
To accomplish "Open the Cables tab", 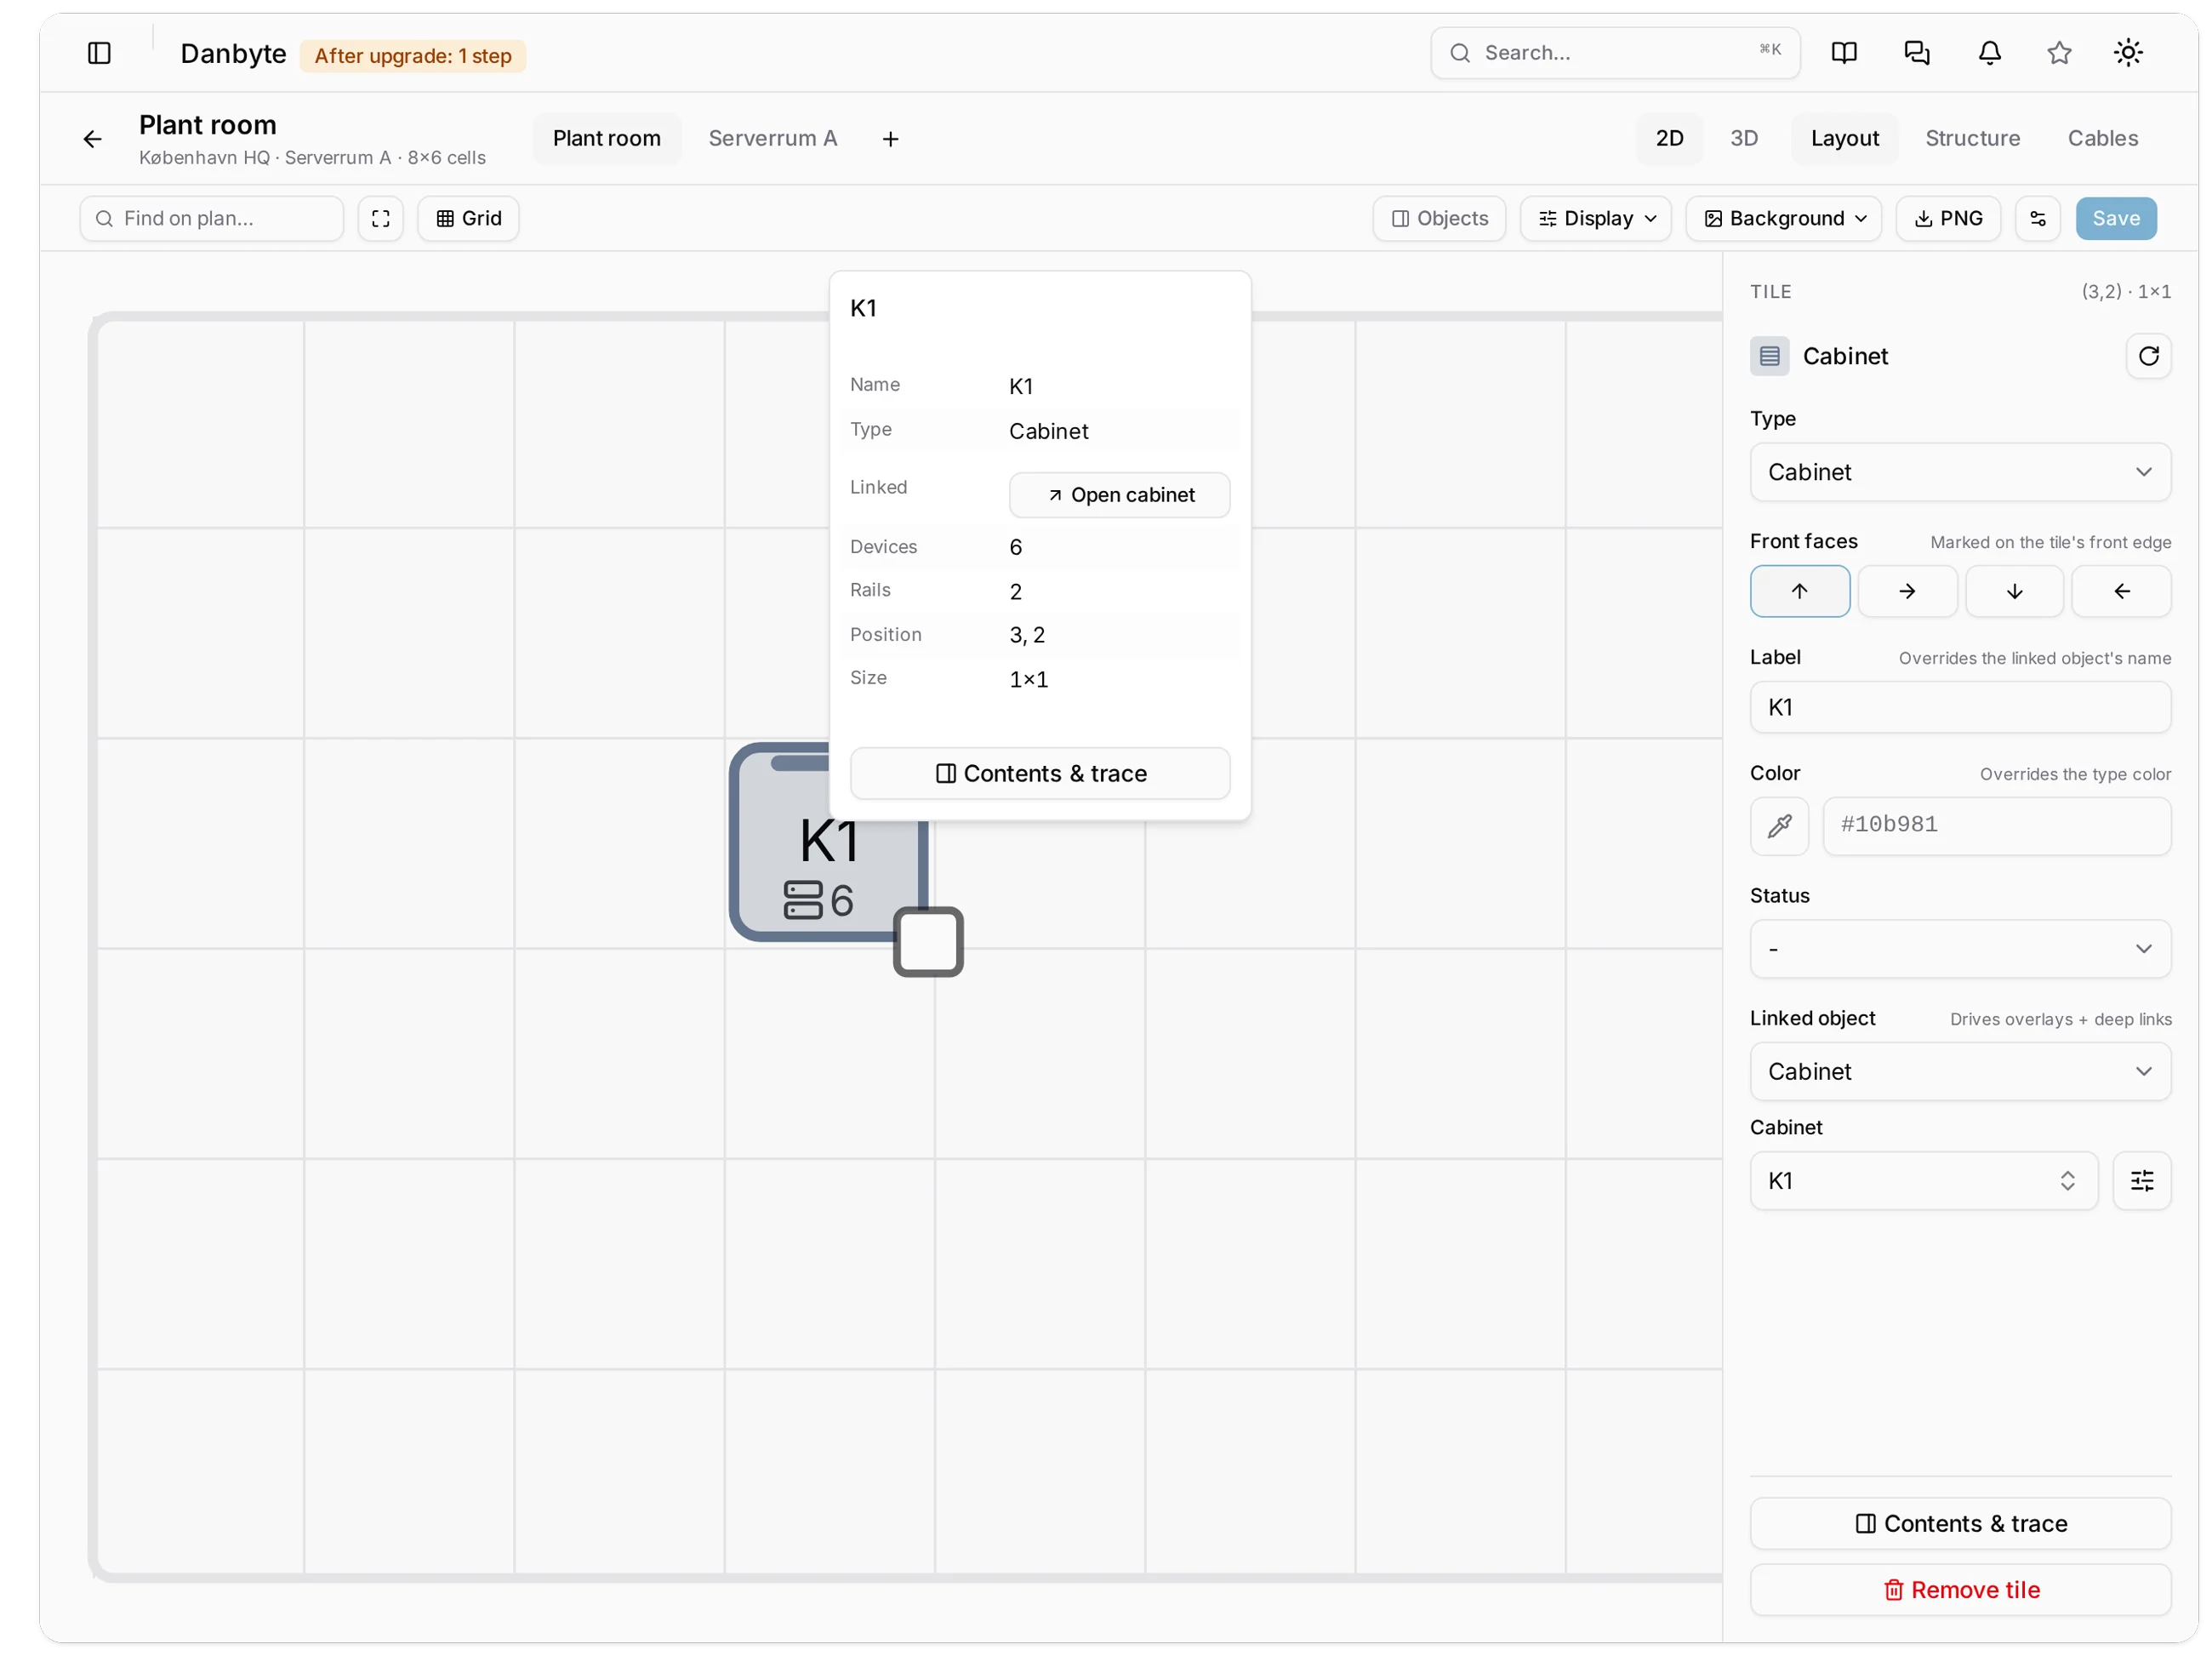I will (2102, 138).
